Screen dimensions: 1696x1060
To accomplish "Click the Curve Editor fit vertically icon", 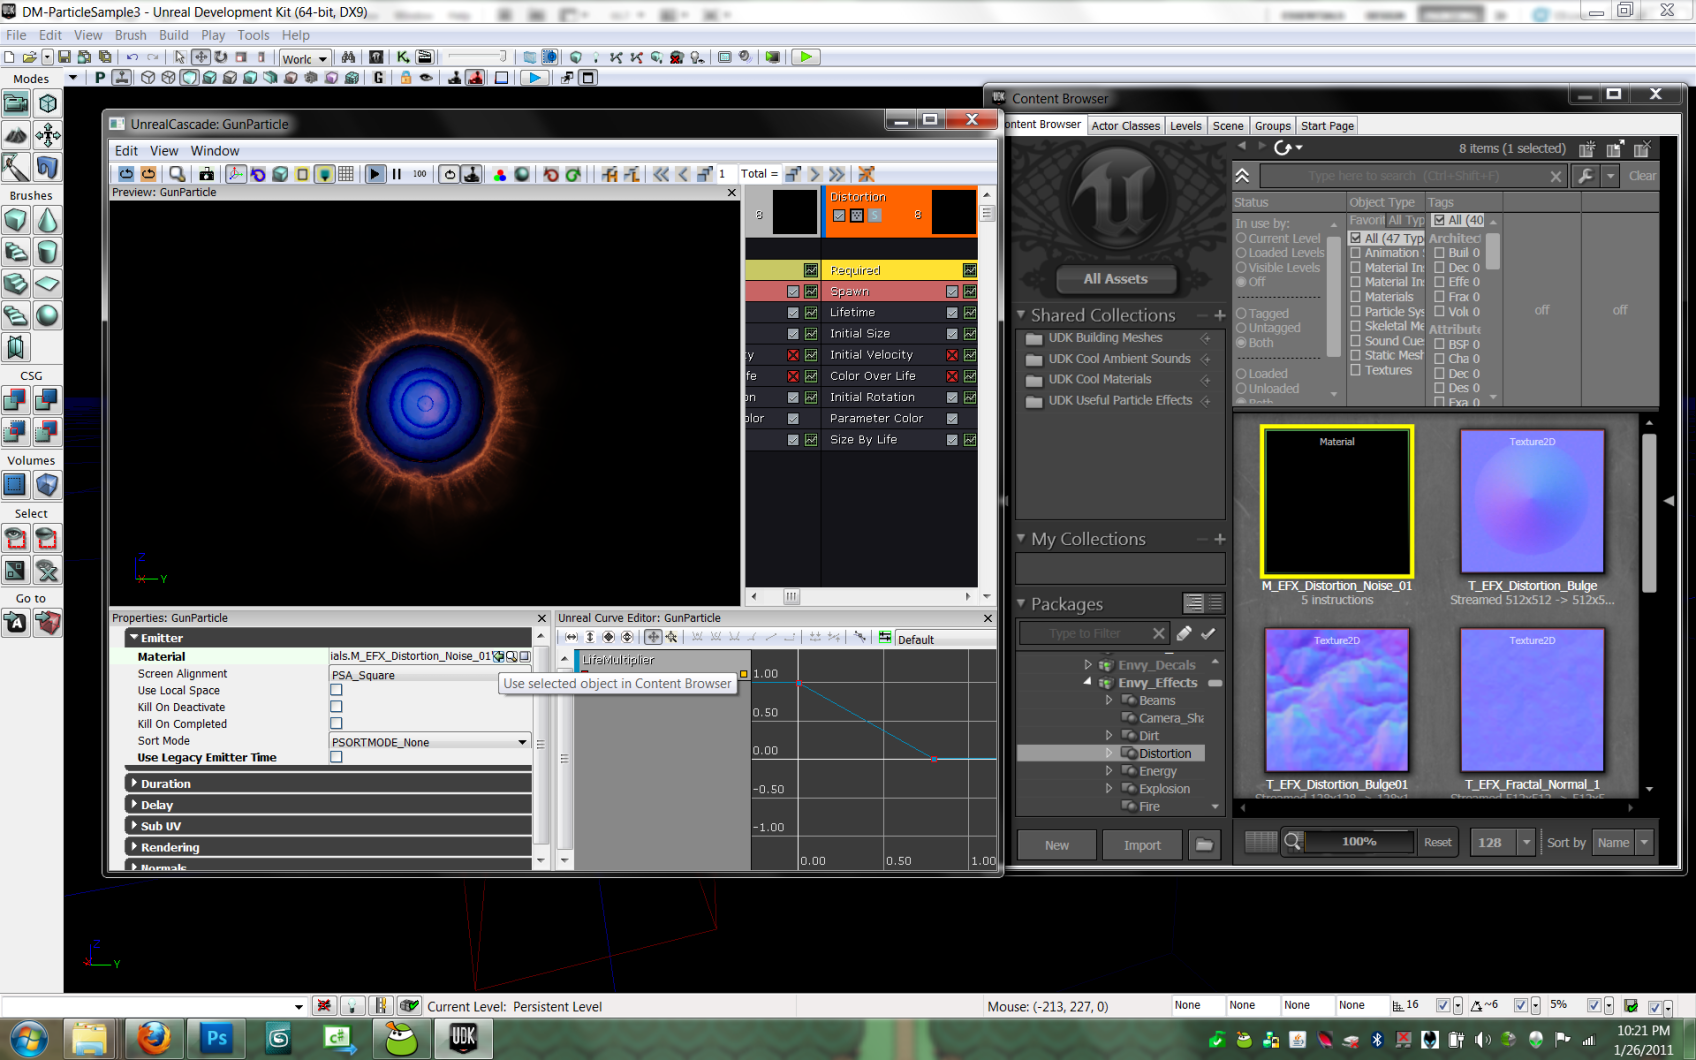I will point(590,637).
